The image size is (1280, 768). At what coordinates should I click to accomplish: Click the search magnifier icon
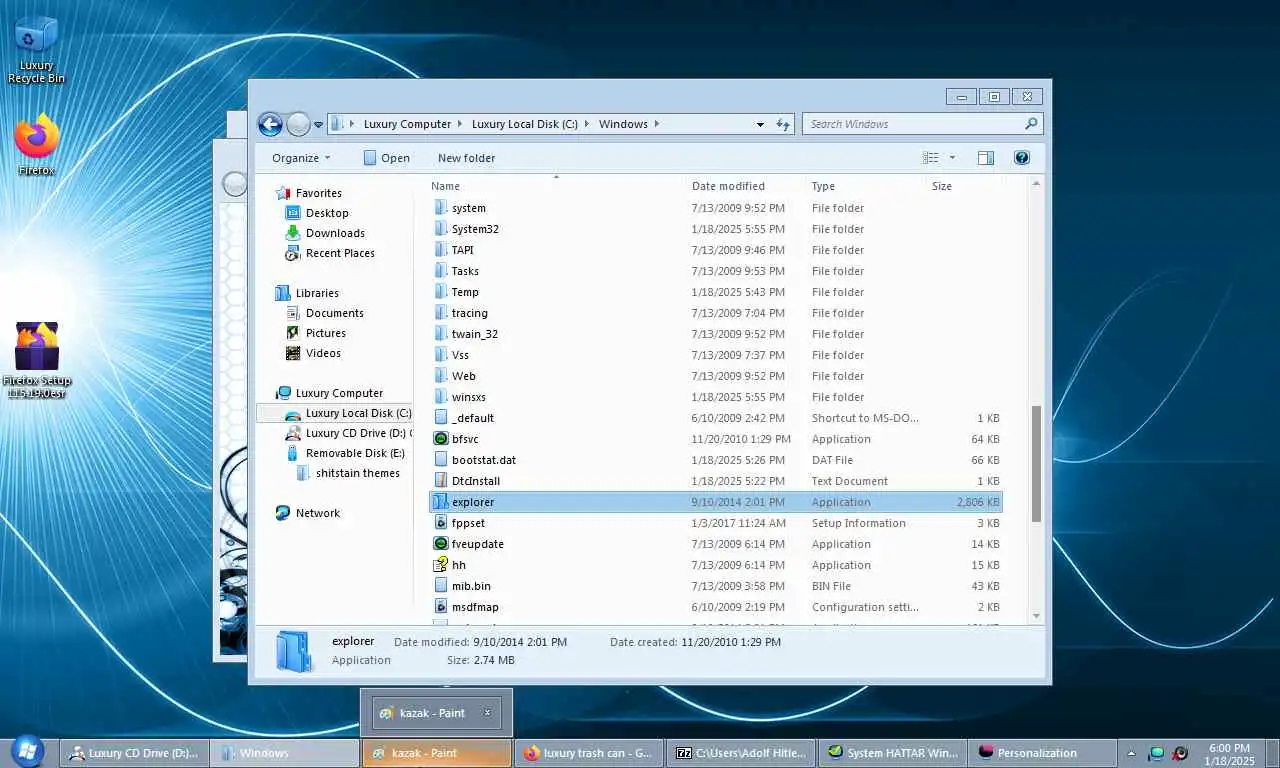coord(1031,124)
